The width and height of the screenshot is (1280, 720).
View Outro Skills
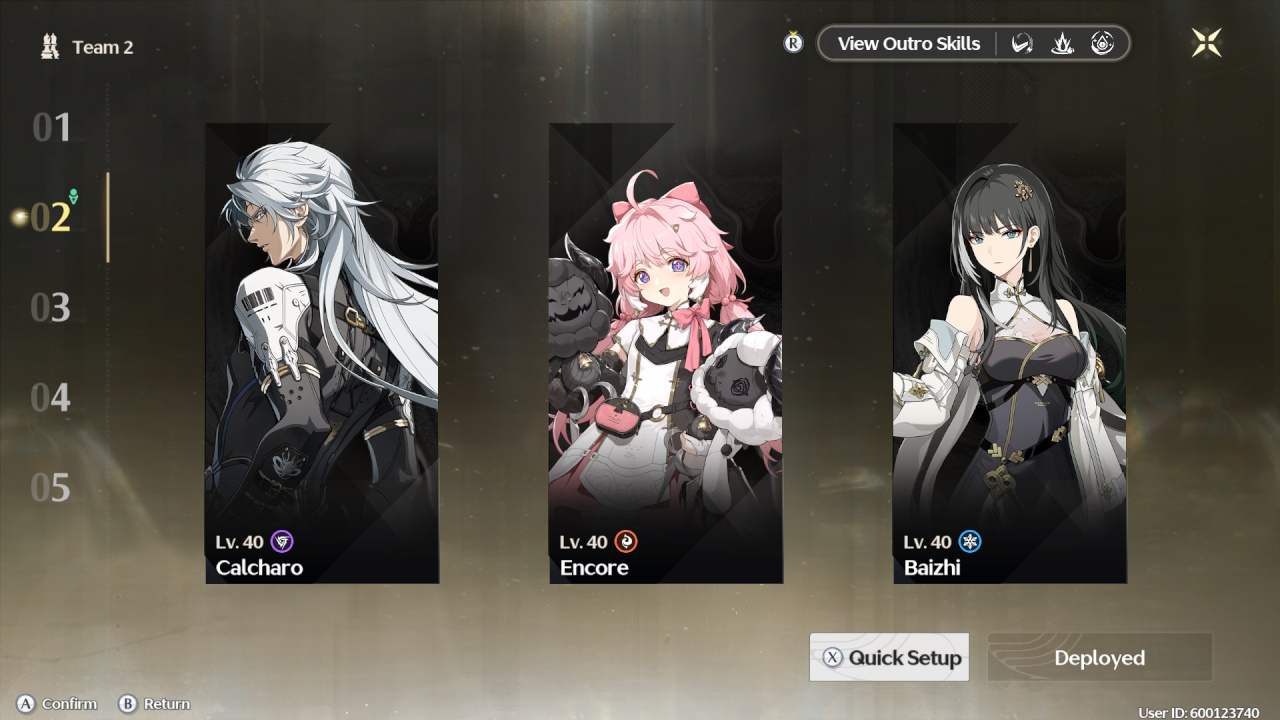point(908,44)
